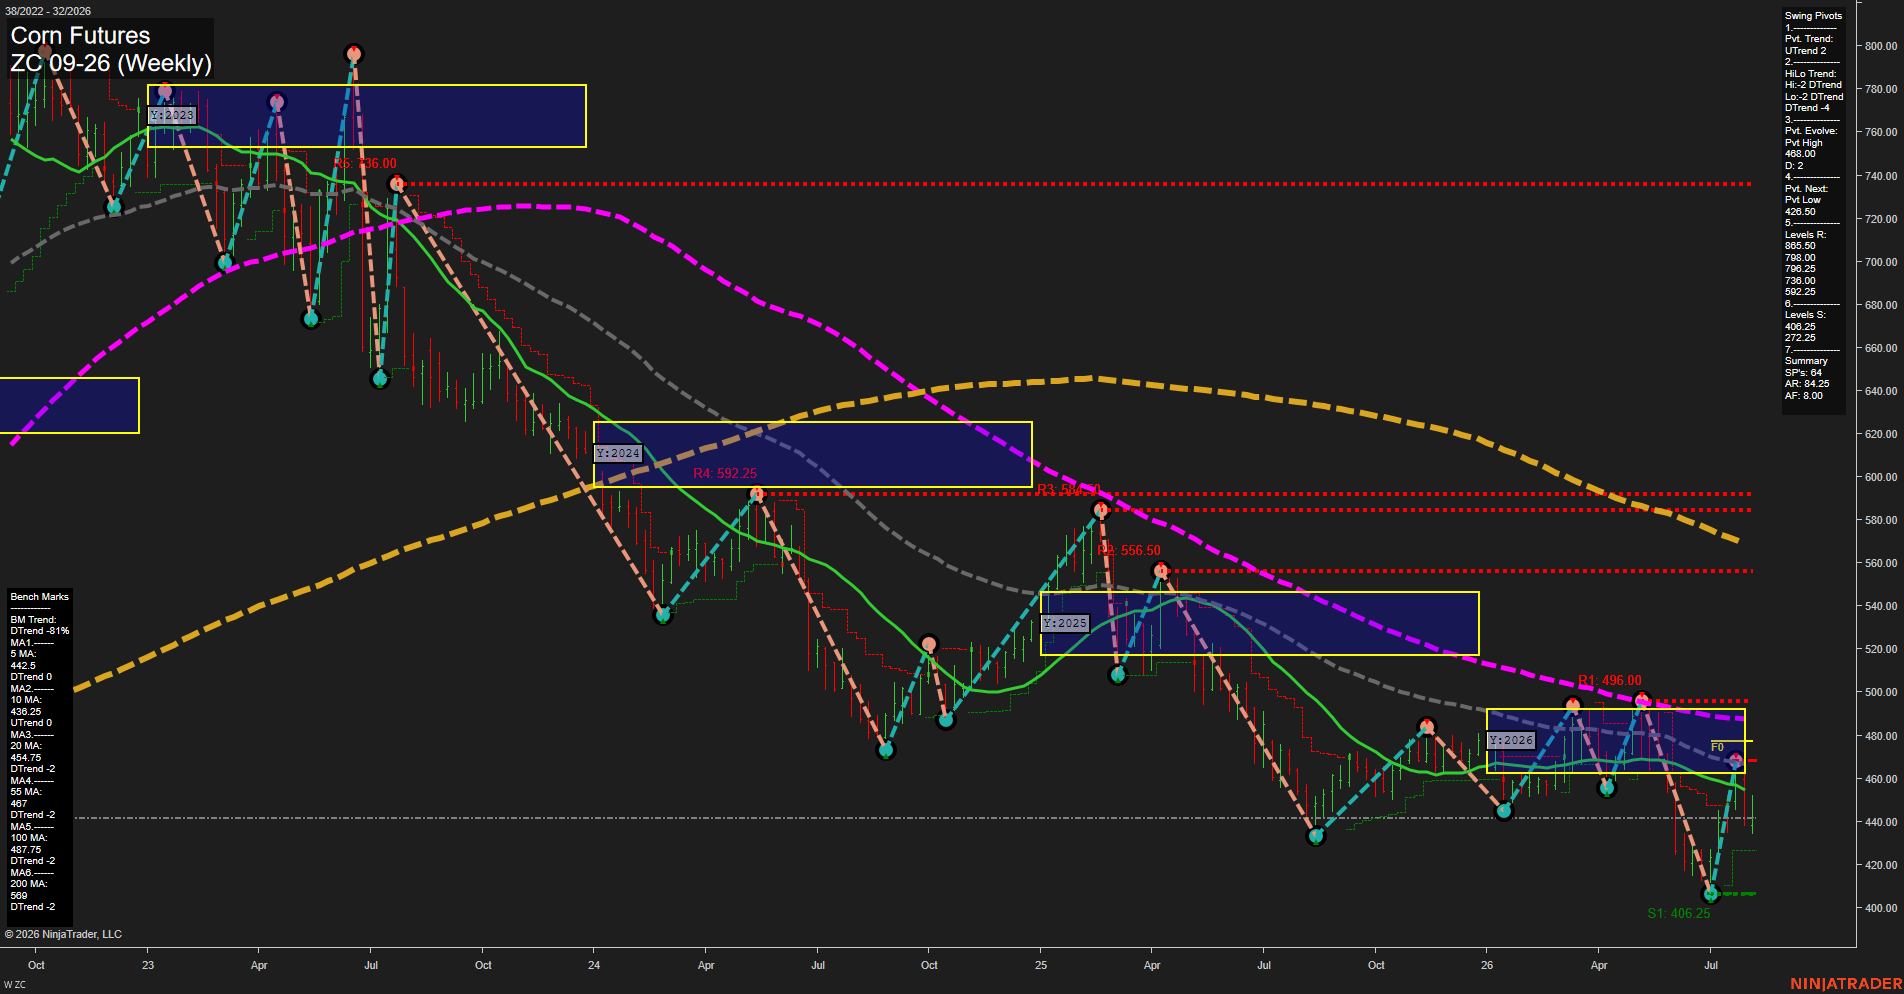Click the F0 marker label
Viewport: 1904px width, 994px height.
tap(1717, 747)
